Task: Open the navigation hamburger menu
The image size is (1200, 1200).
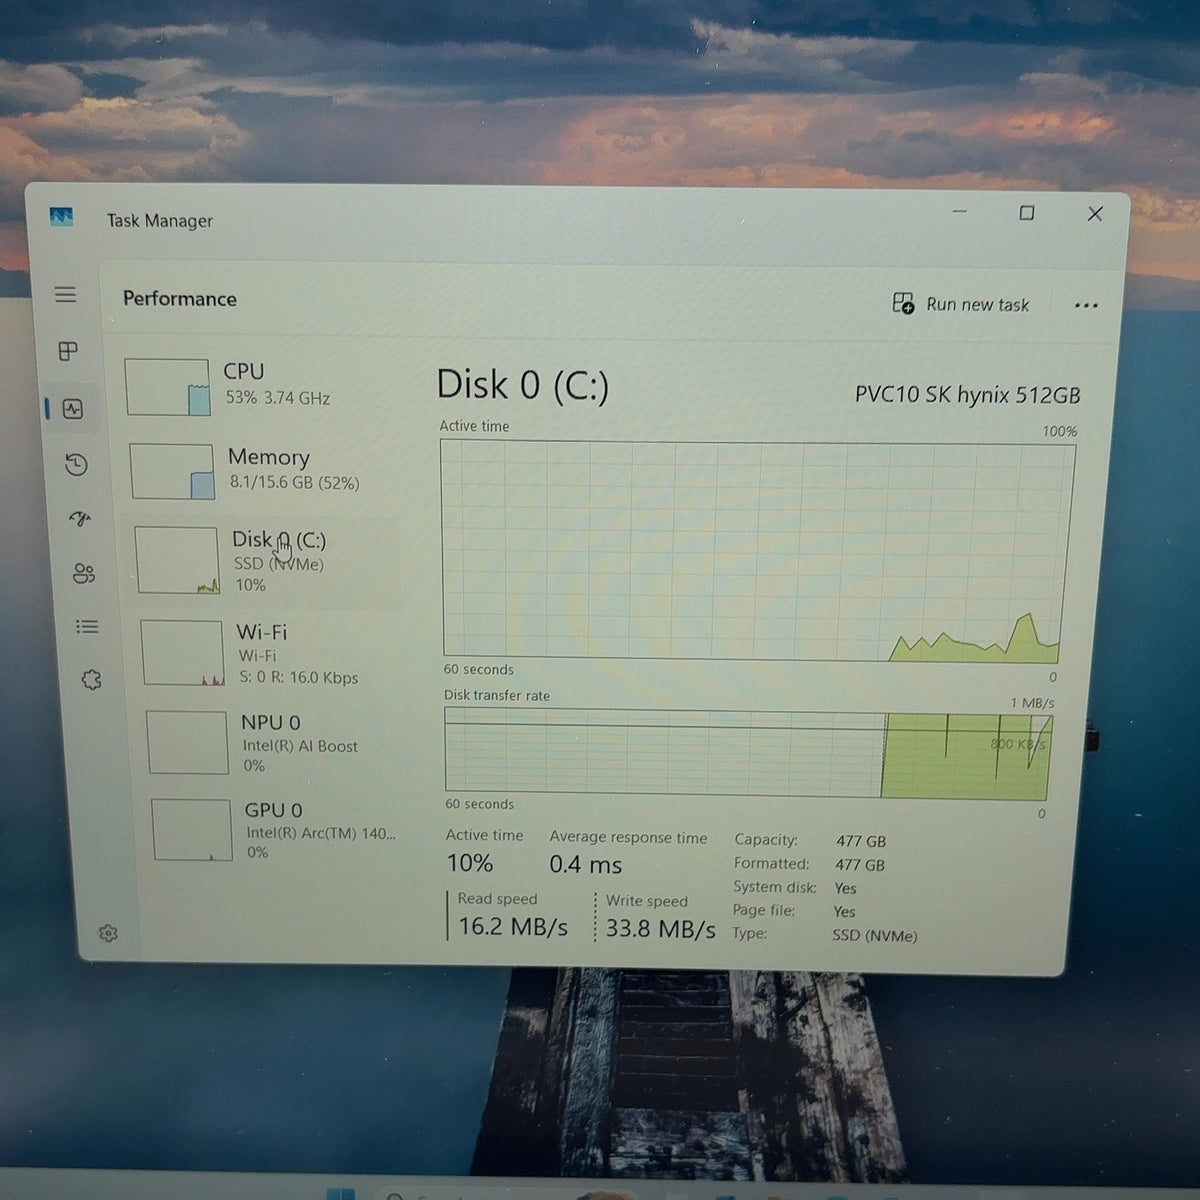Action: tap(65, 294)
